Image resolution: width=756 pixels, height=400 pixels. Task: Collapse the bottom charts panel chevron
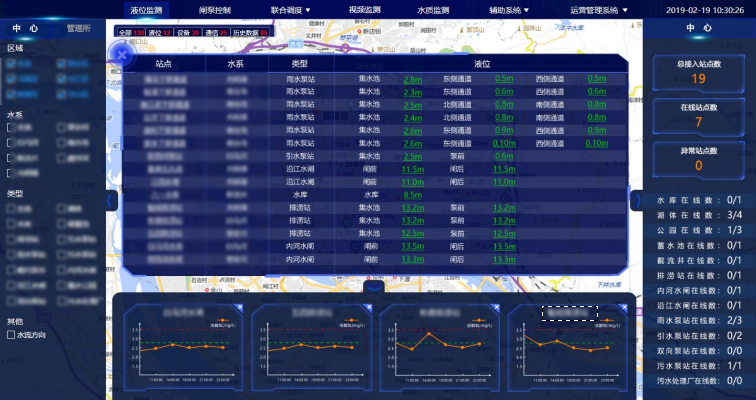coord(373,287)
